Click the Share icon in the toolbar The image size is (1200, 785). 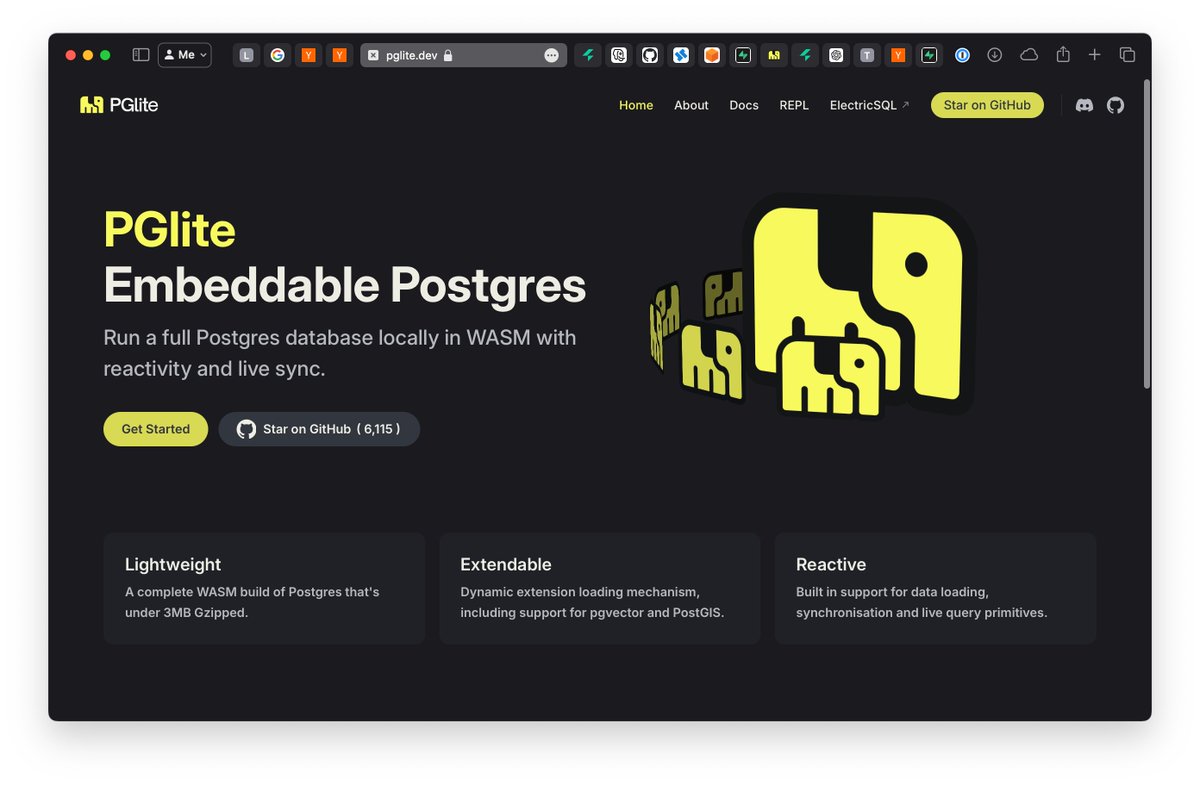click(1062, 55)
